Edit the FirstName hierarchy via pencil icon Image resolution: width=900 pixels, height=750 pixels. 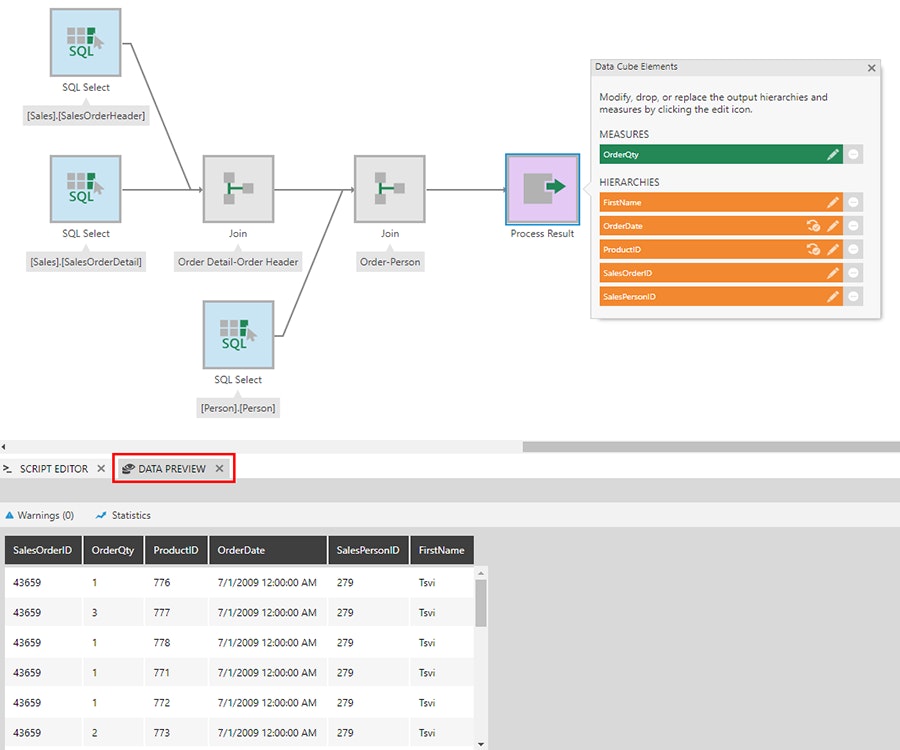tap(832, 203)
